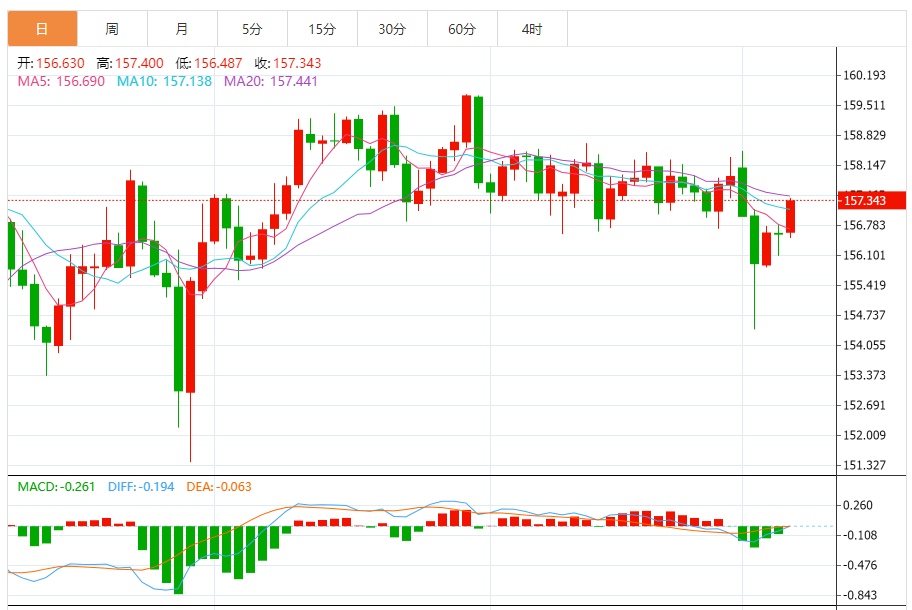Screen dimensions: 912x610
Task: Click the -0.843 MACD axis label
Action: point(860,595)
